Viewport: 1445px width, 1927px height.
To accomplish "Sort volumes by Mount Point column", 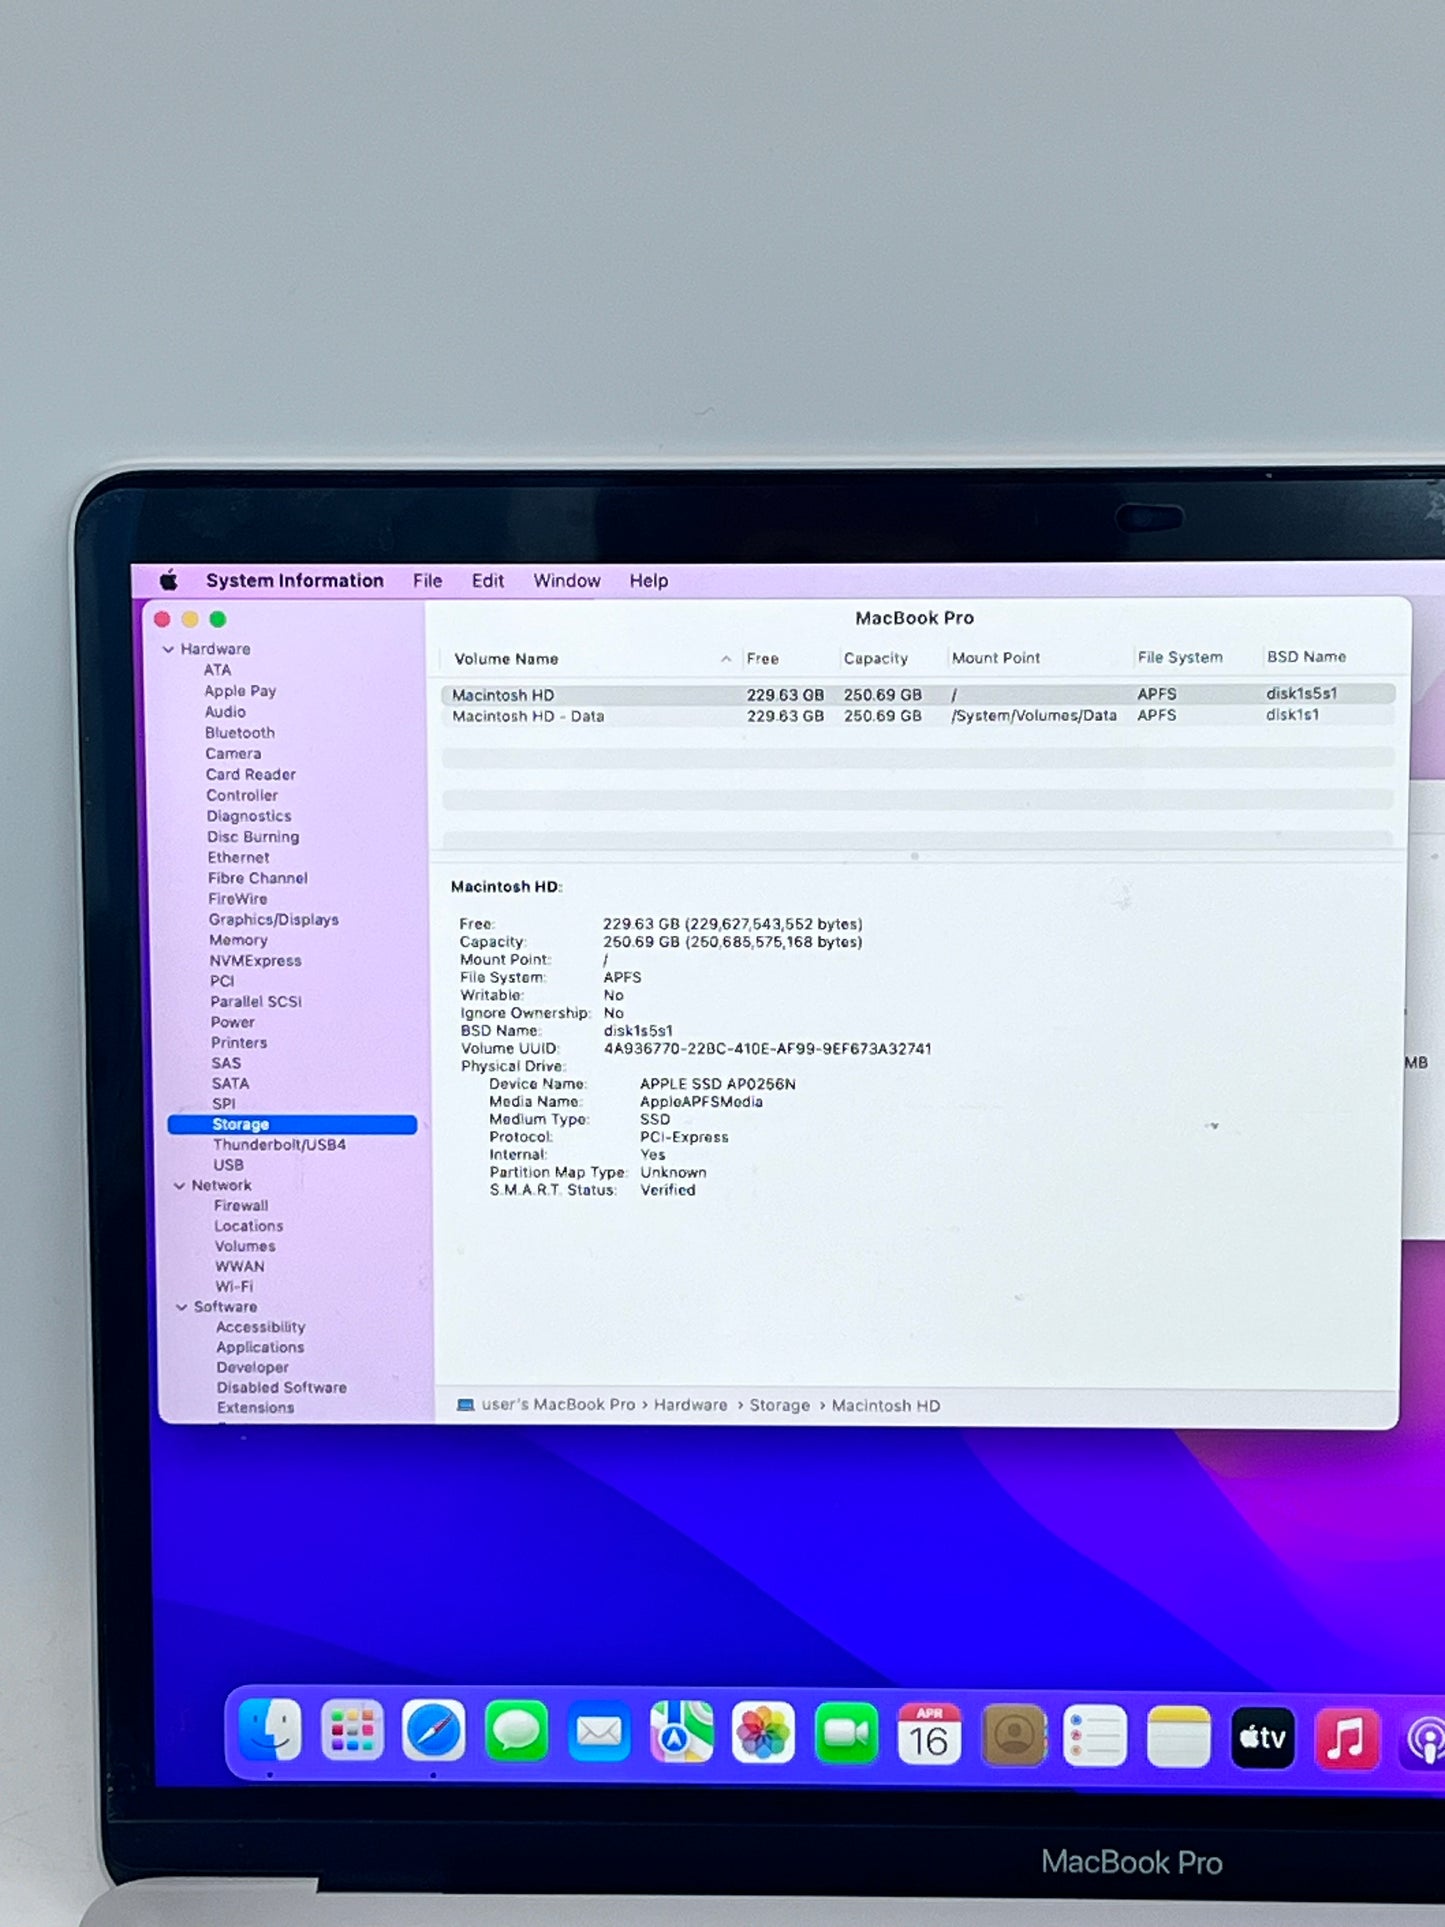I will (x=996, y=657).
